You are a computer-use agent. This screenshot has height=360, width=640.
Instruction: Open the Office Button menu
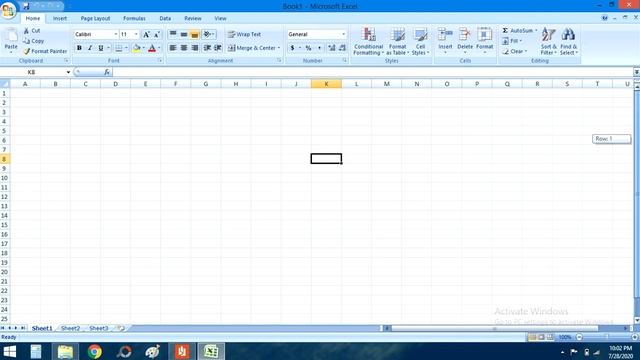coord(8,10)
